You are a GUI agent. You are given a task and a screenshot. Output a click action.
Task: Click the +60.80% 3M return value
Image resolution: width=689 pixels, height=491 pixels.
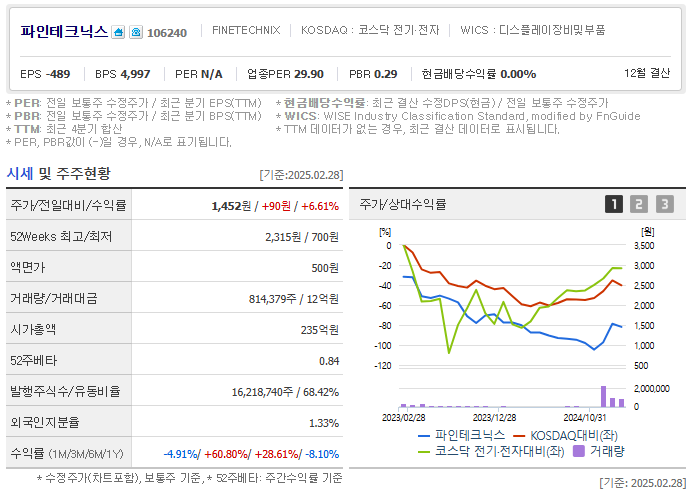point(226,454)
